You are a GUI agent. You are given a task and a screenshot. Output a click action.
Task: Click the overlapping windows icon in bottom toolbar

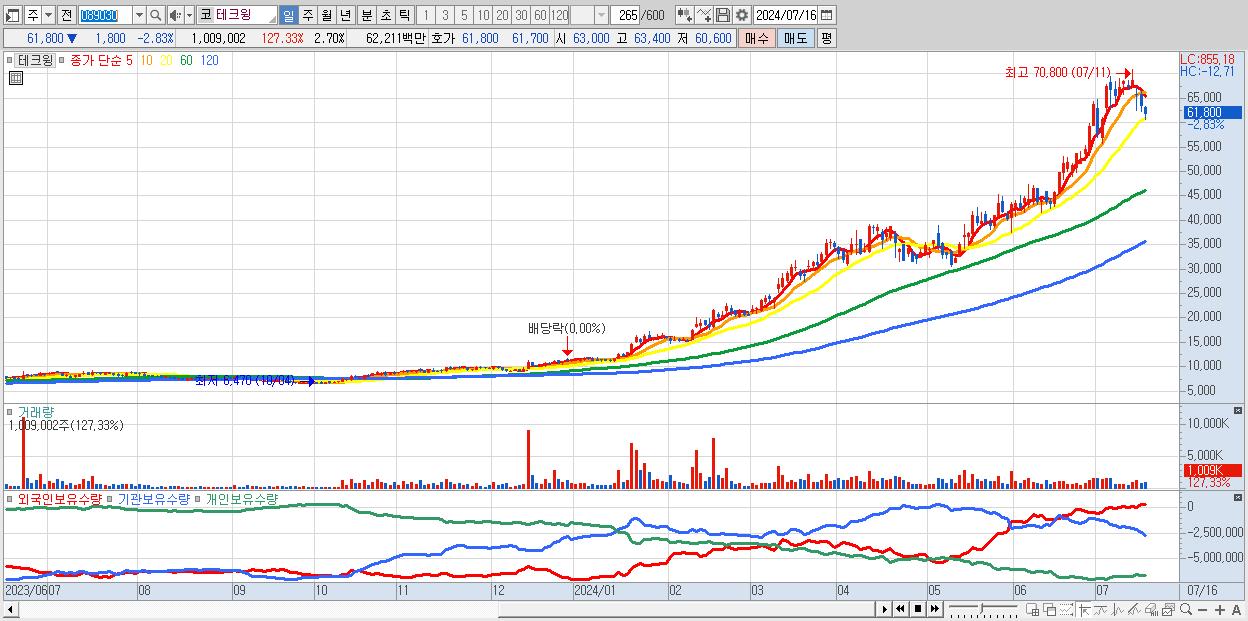[1050, 610]
